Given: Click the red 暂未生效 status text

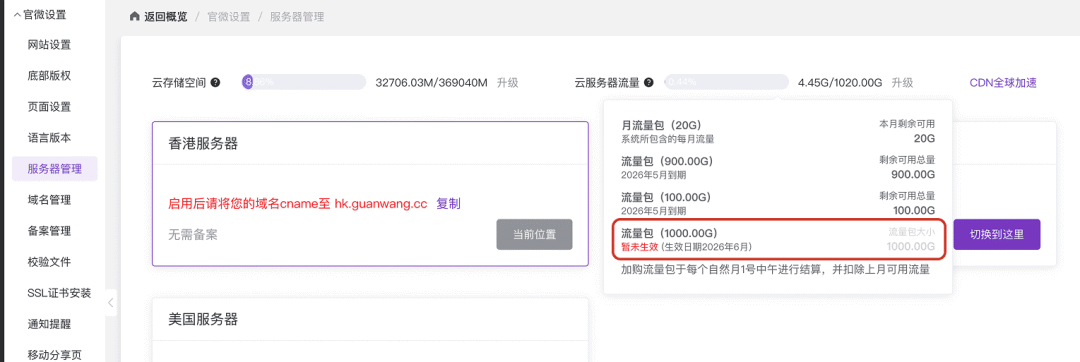Looking at the screenshot, I should (639, 247).
